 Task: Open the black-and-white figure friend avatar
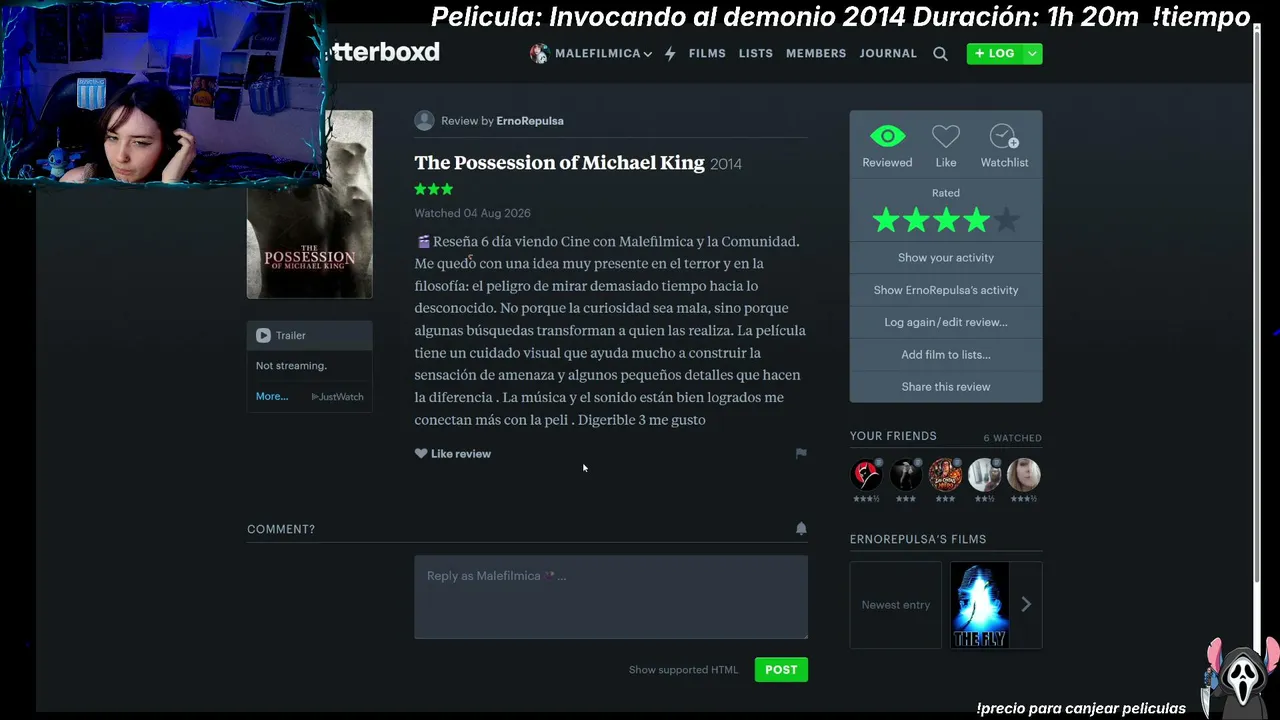pyautogui.click(x=906, y=474)
